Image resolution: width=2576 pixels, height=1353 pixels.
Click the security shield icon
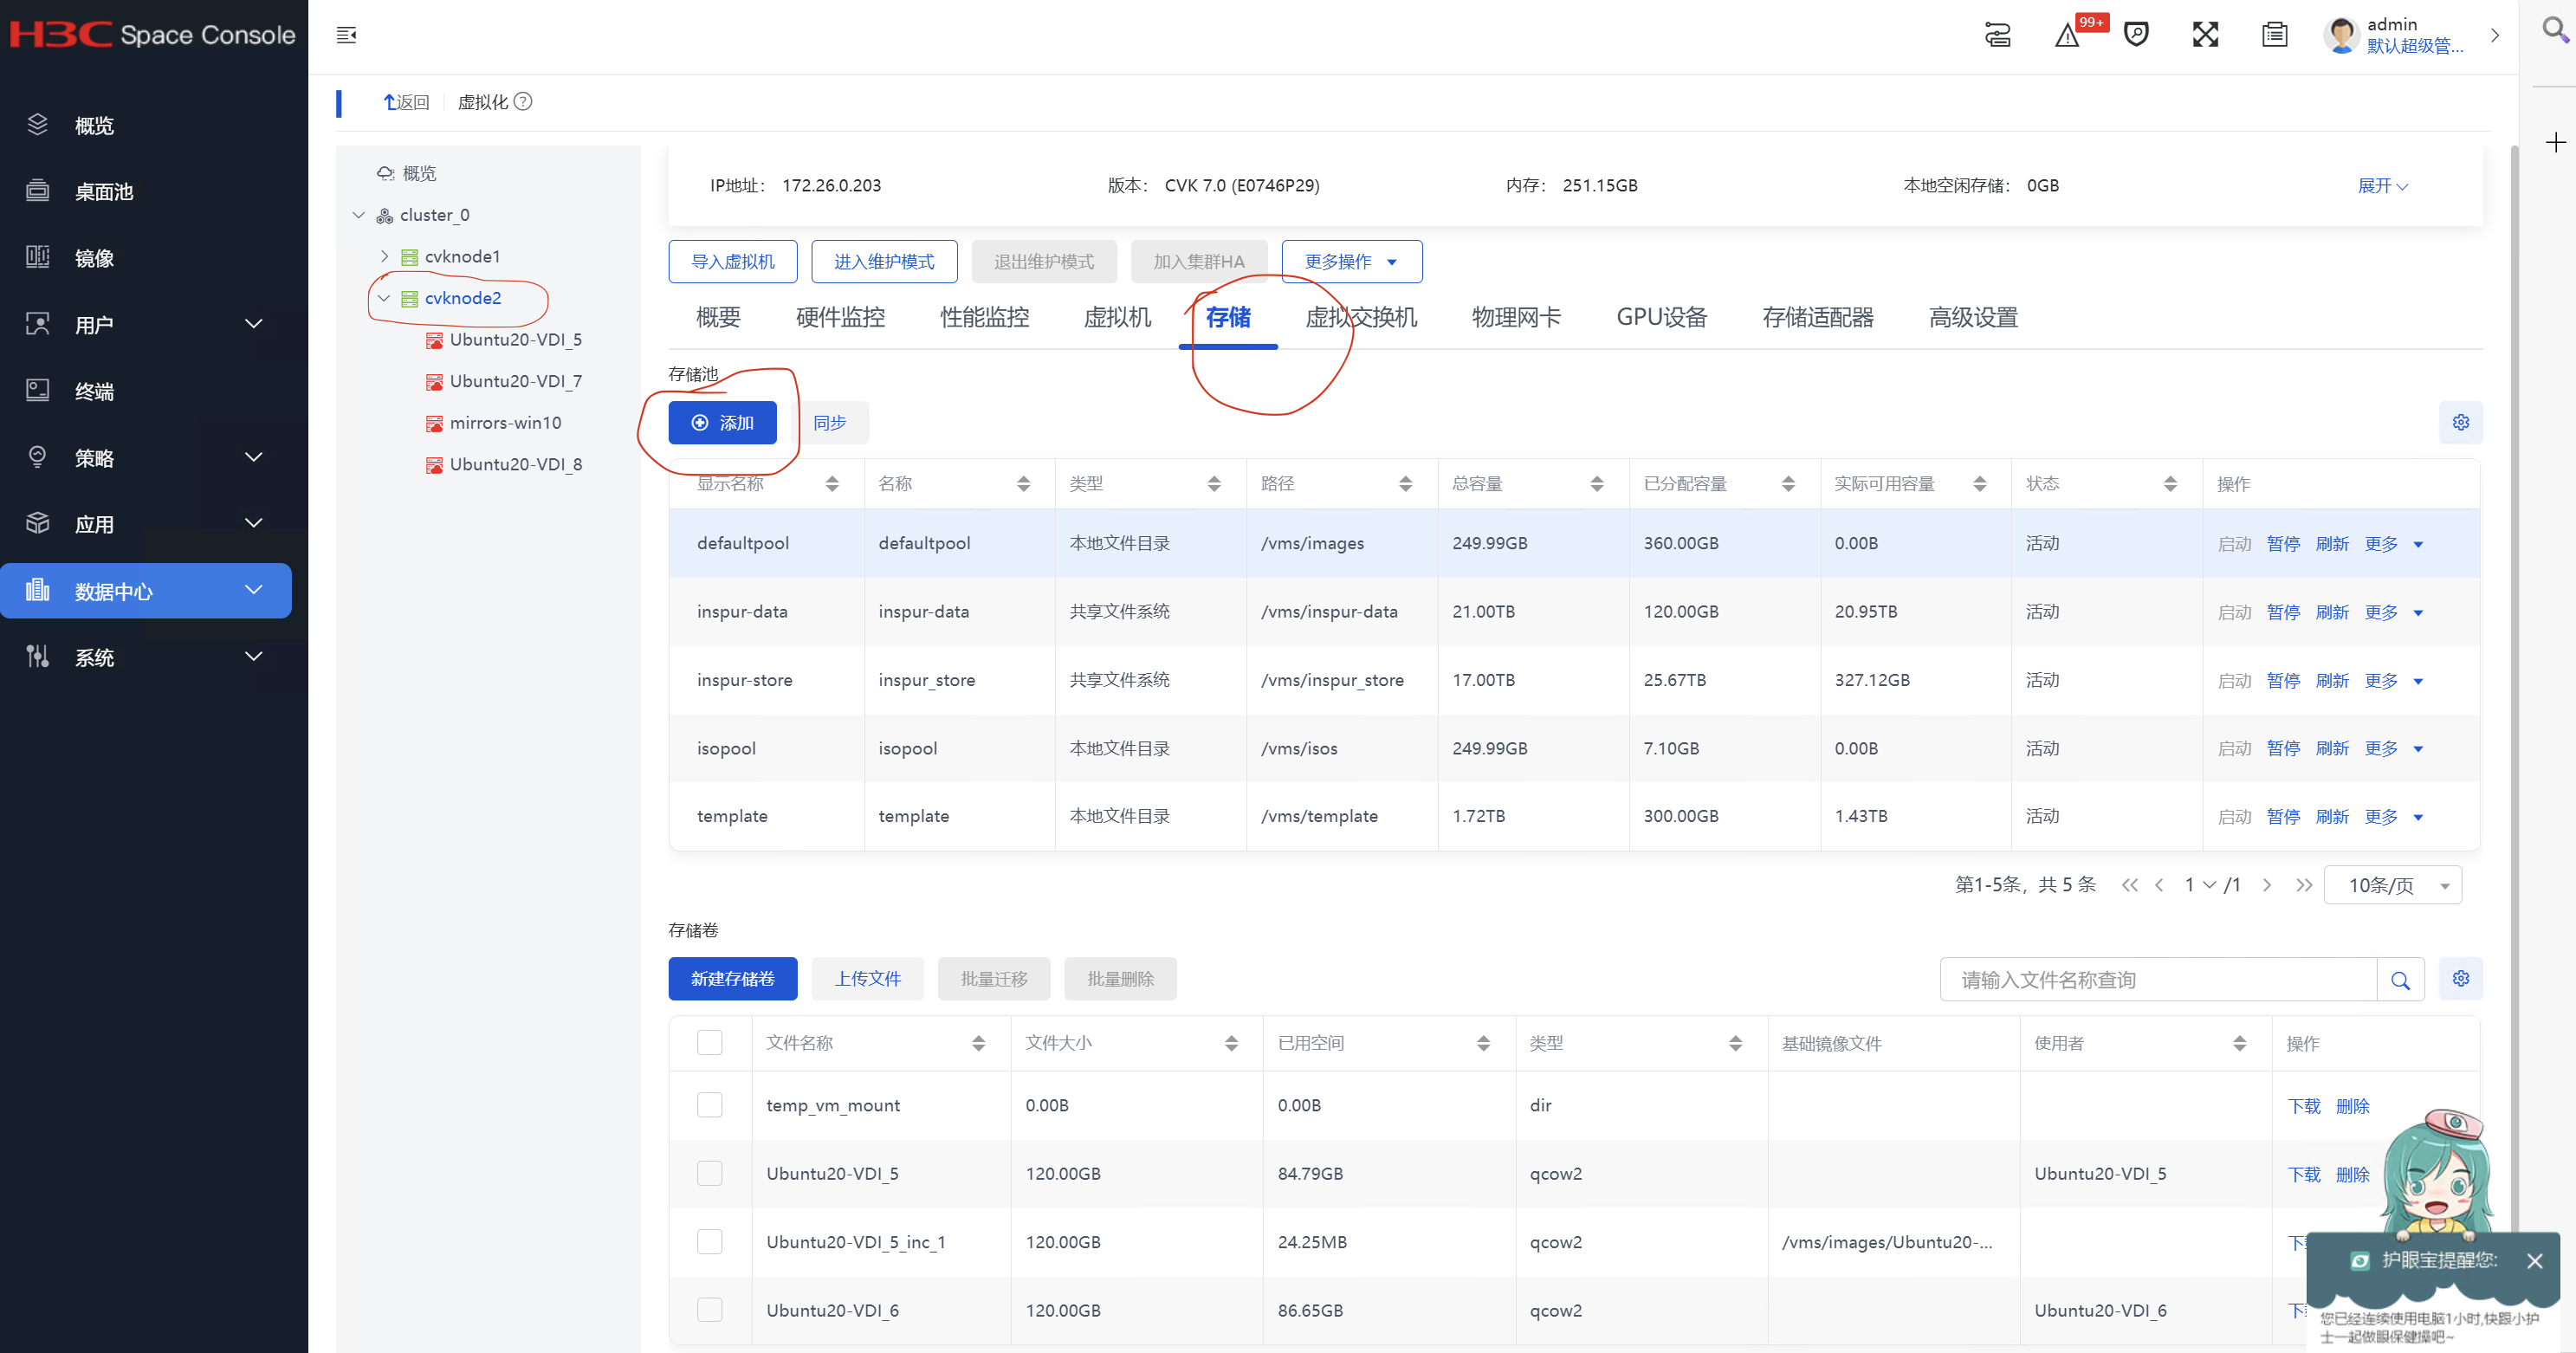[x=2136, y=35]
